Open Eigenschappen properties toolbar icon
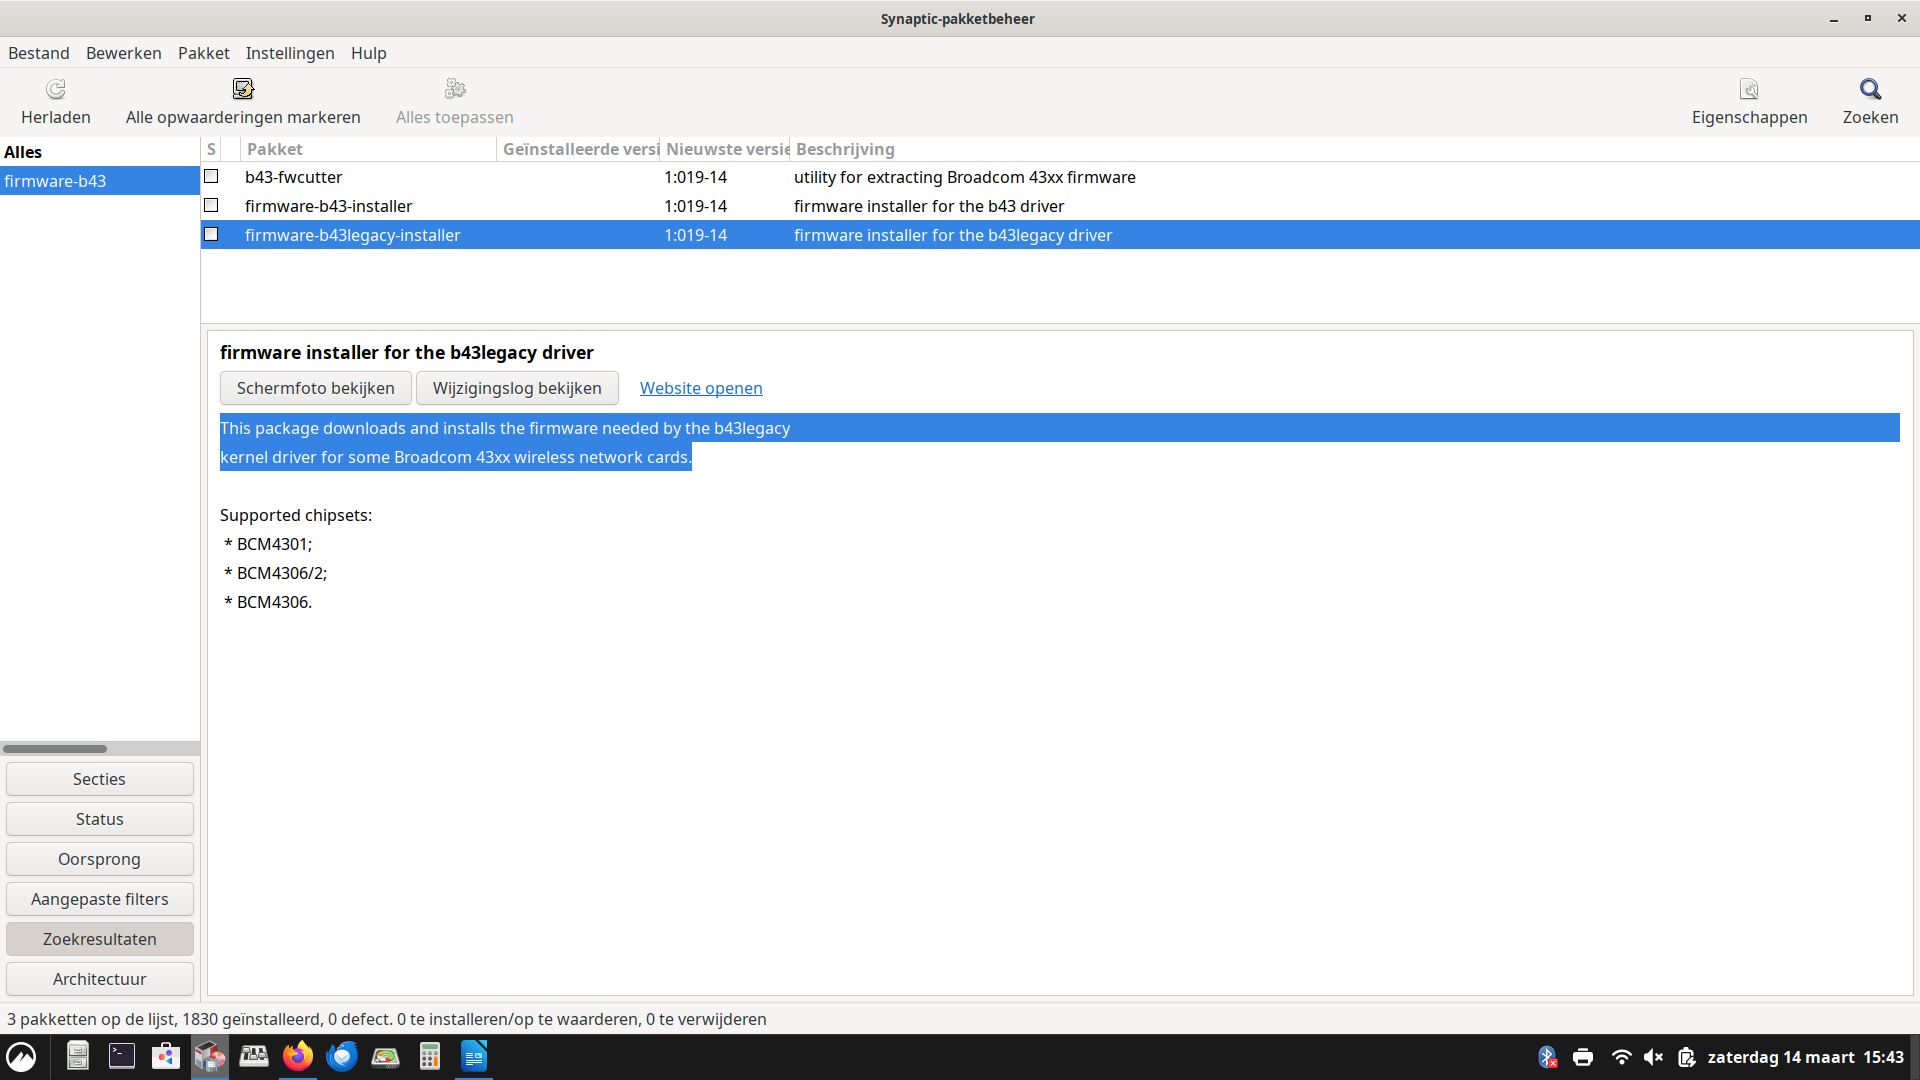The width and height of the screenshot is (1920, 1080). [x=1749, y=90]
